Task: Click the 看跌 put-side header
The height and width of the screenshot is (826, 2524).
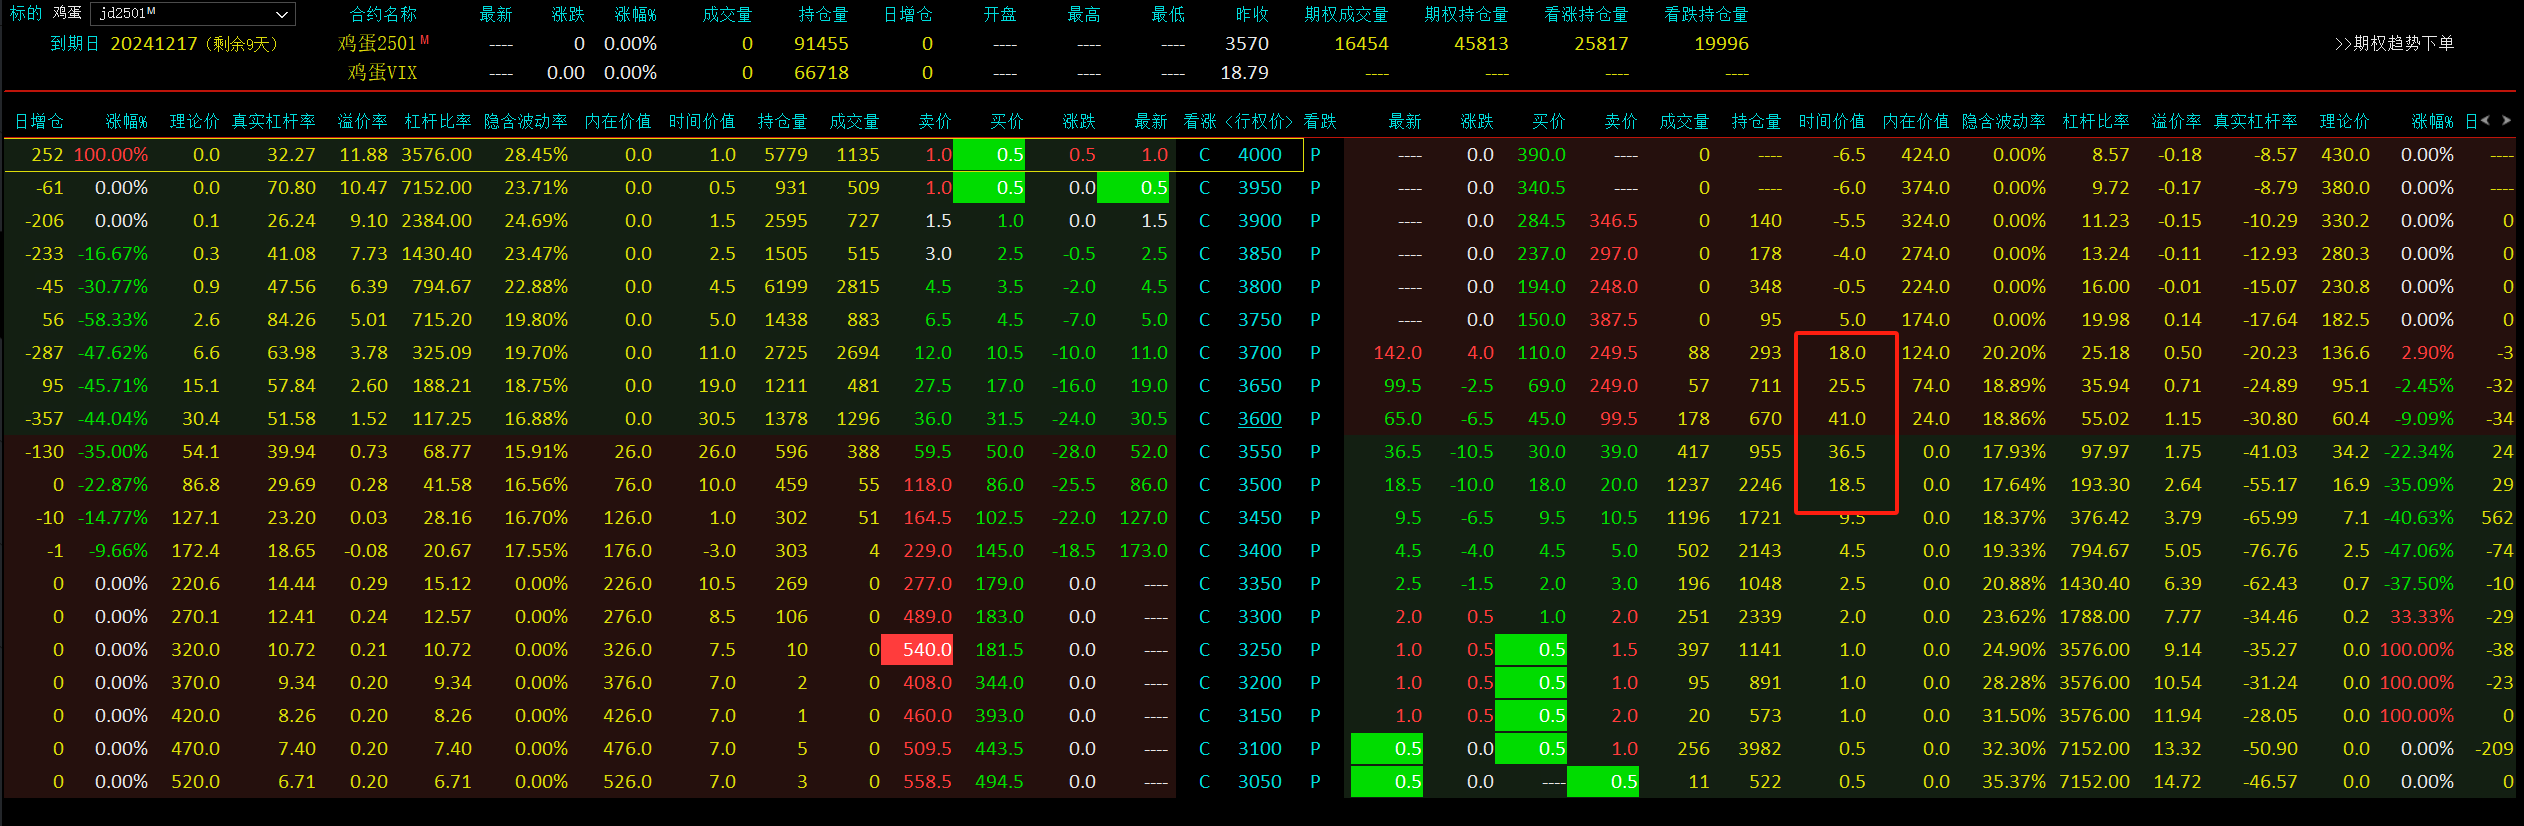Action: pyautogui.click(x=1320, y=121)
